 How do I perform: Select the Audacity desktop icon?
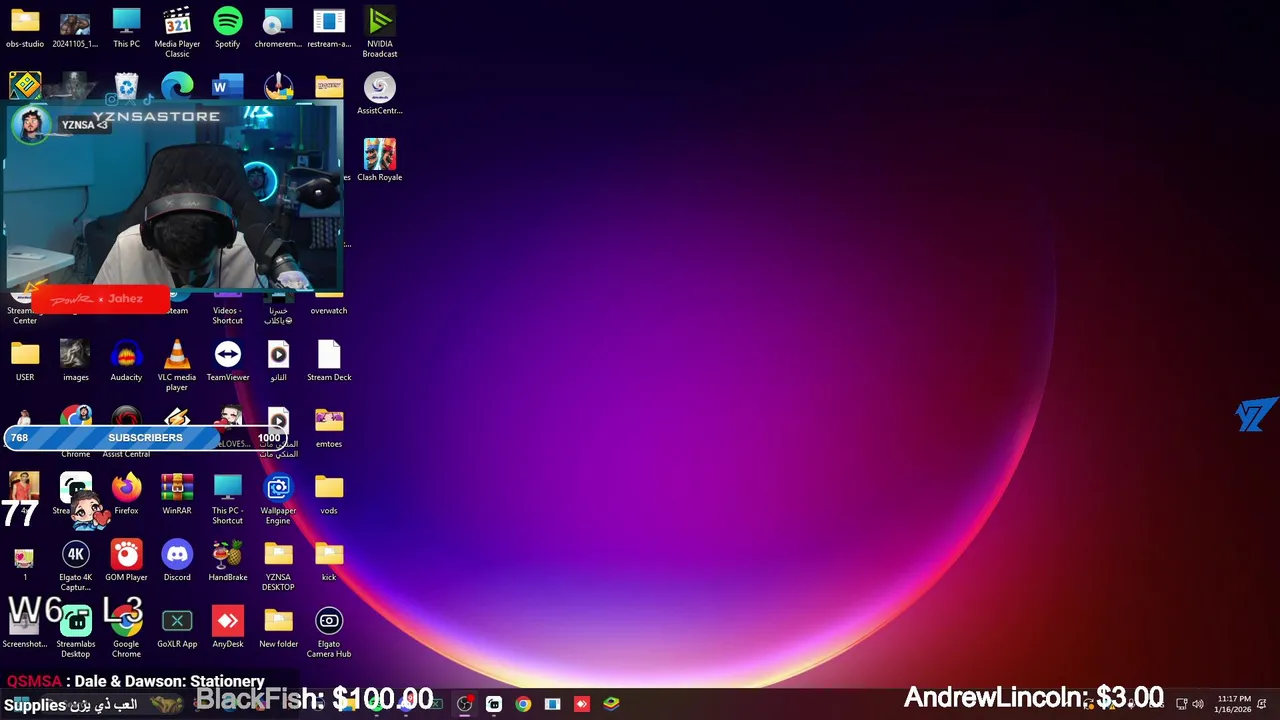[126, 361]
